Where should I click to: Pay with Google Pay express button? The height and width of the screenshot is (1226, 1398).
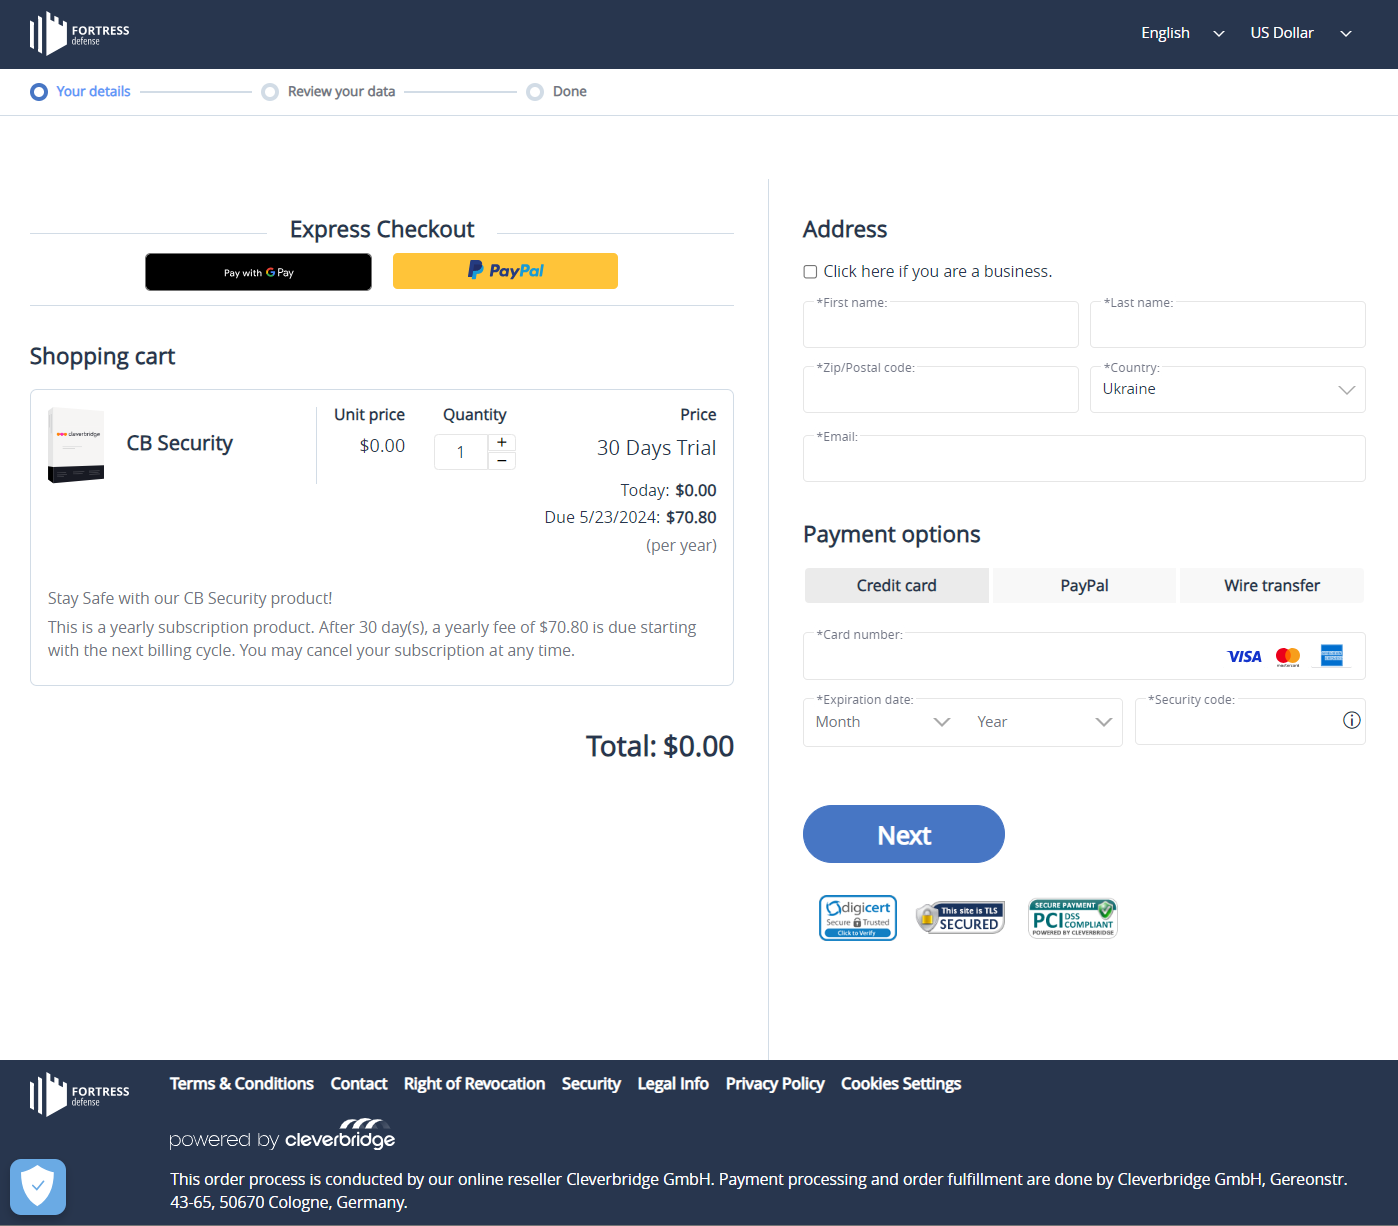pyautogui.click(x=259, y=272)
